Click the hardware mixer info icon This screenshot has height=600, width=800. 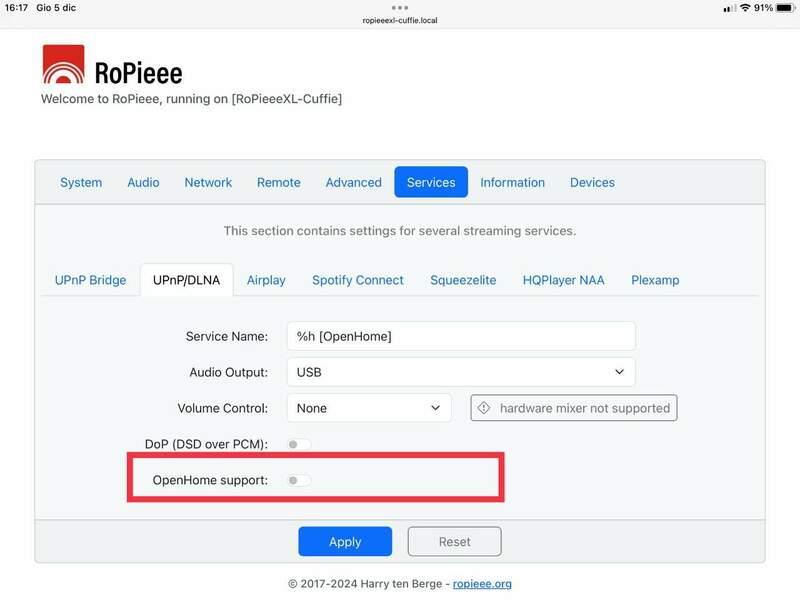484,408
